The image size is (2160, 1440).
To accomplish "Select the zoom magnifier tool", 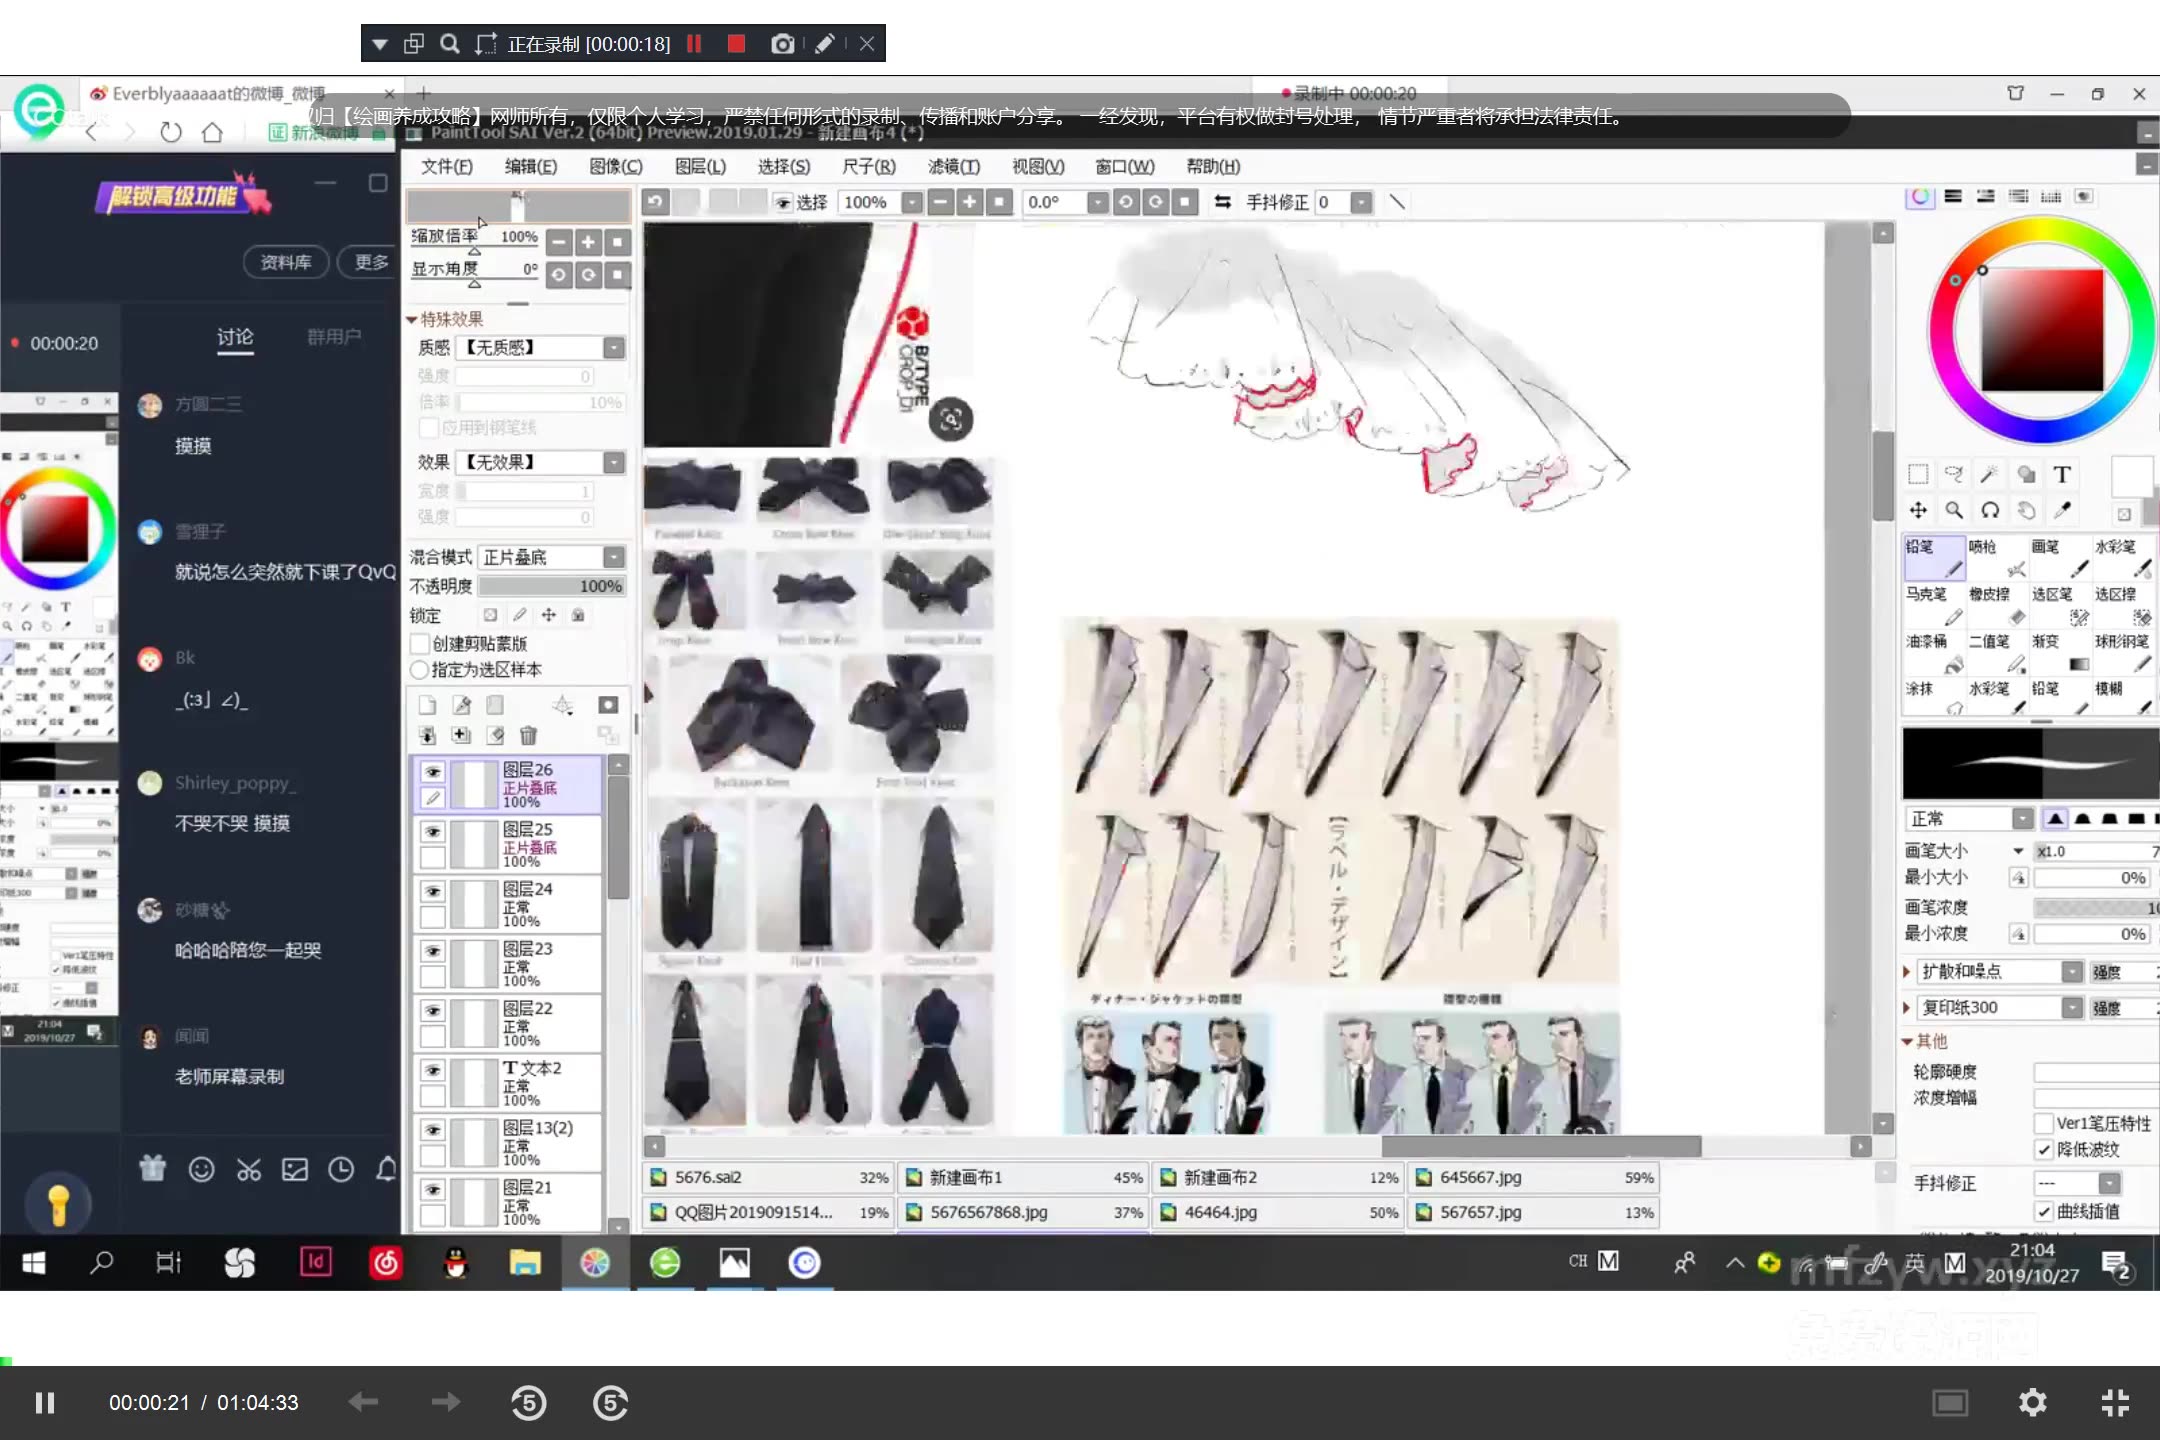I will pyautogui.click(x=1954, y=511).
